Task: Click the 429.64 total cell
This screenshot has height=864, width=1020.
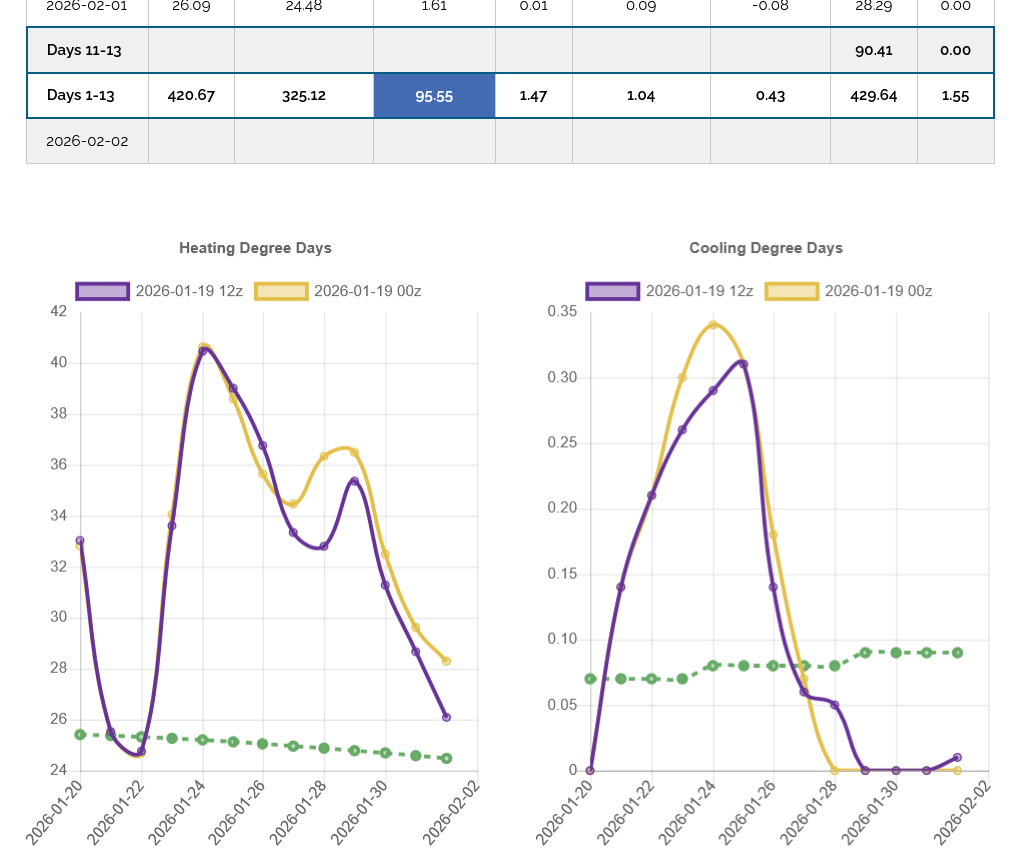Action: coord(873,96)
